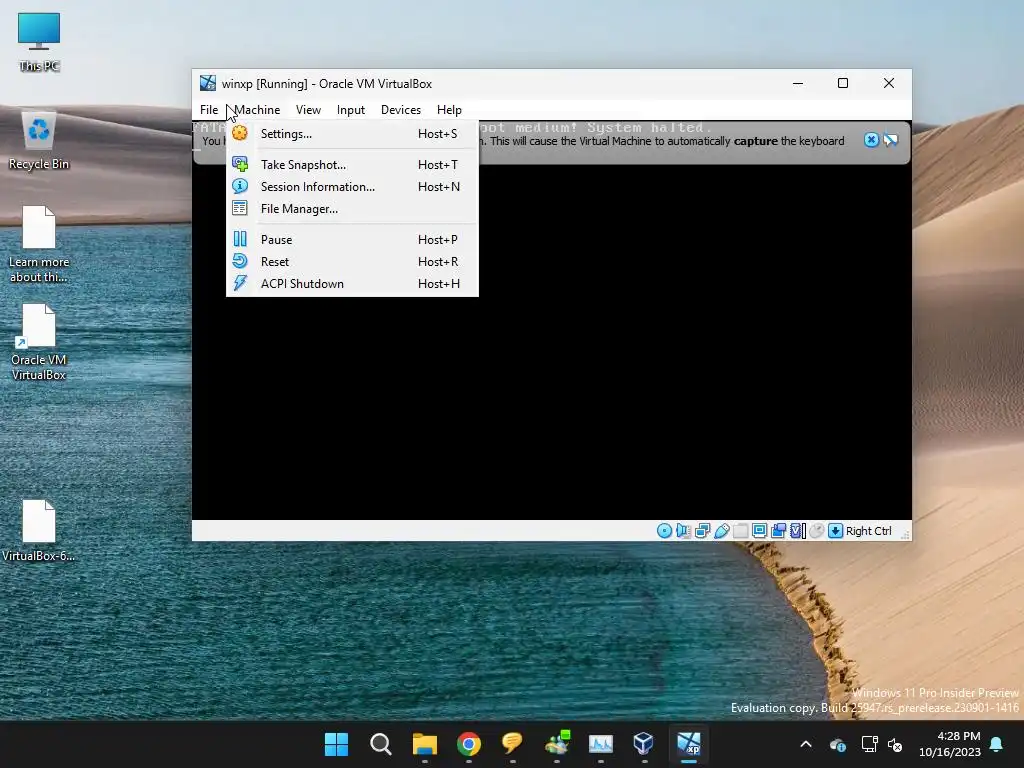1024x768 pixels.
Task: Show hidden system tray icons
Action: coord(806,744)
